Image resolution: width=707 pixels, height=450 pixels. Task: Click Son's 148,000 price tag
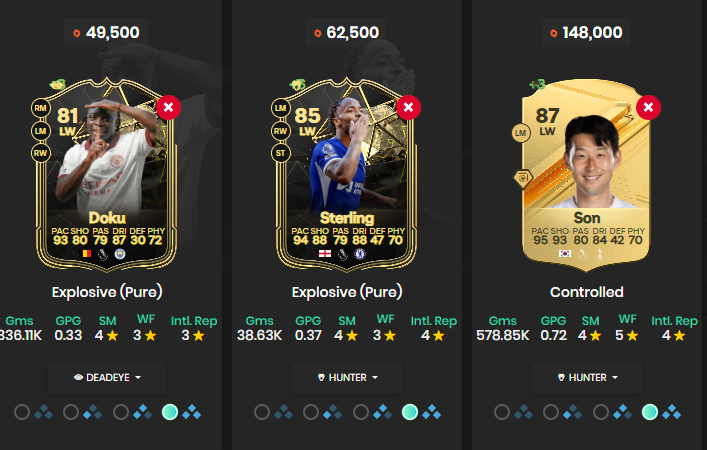[586, 32]
